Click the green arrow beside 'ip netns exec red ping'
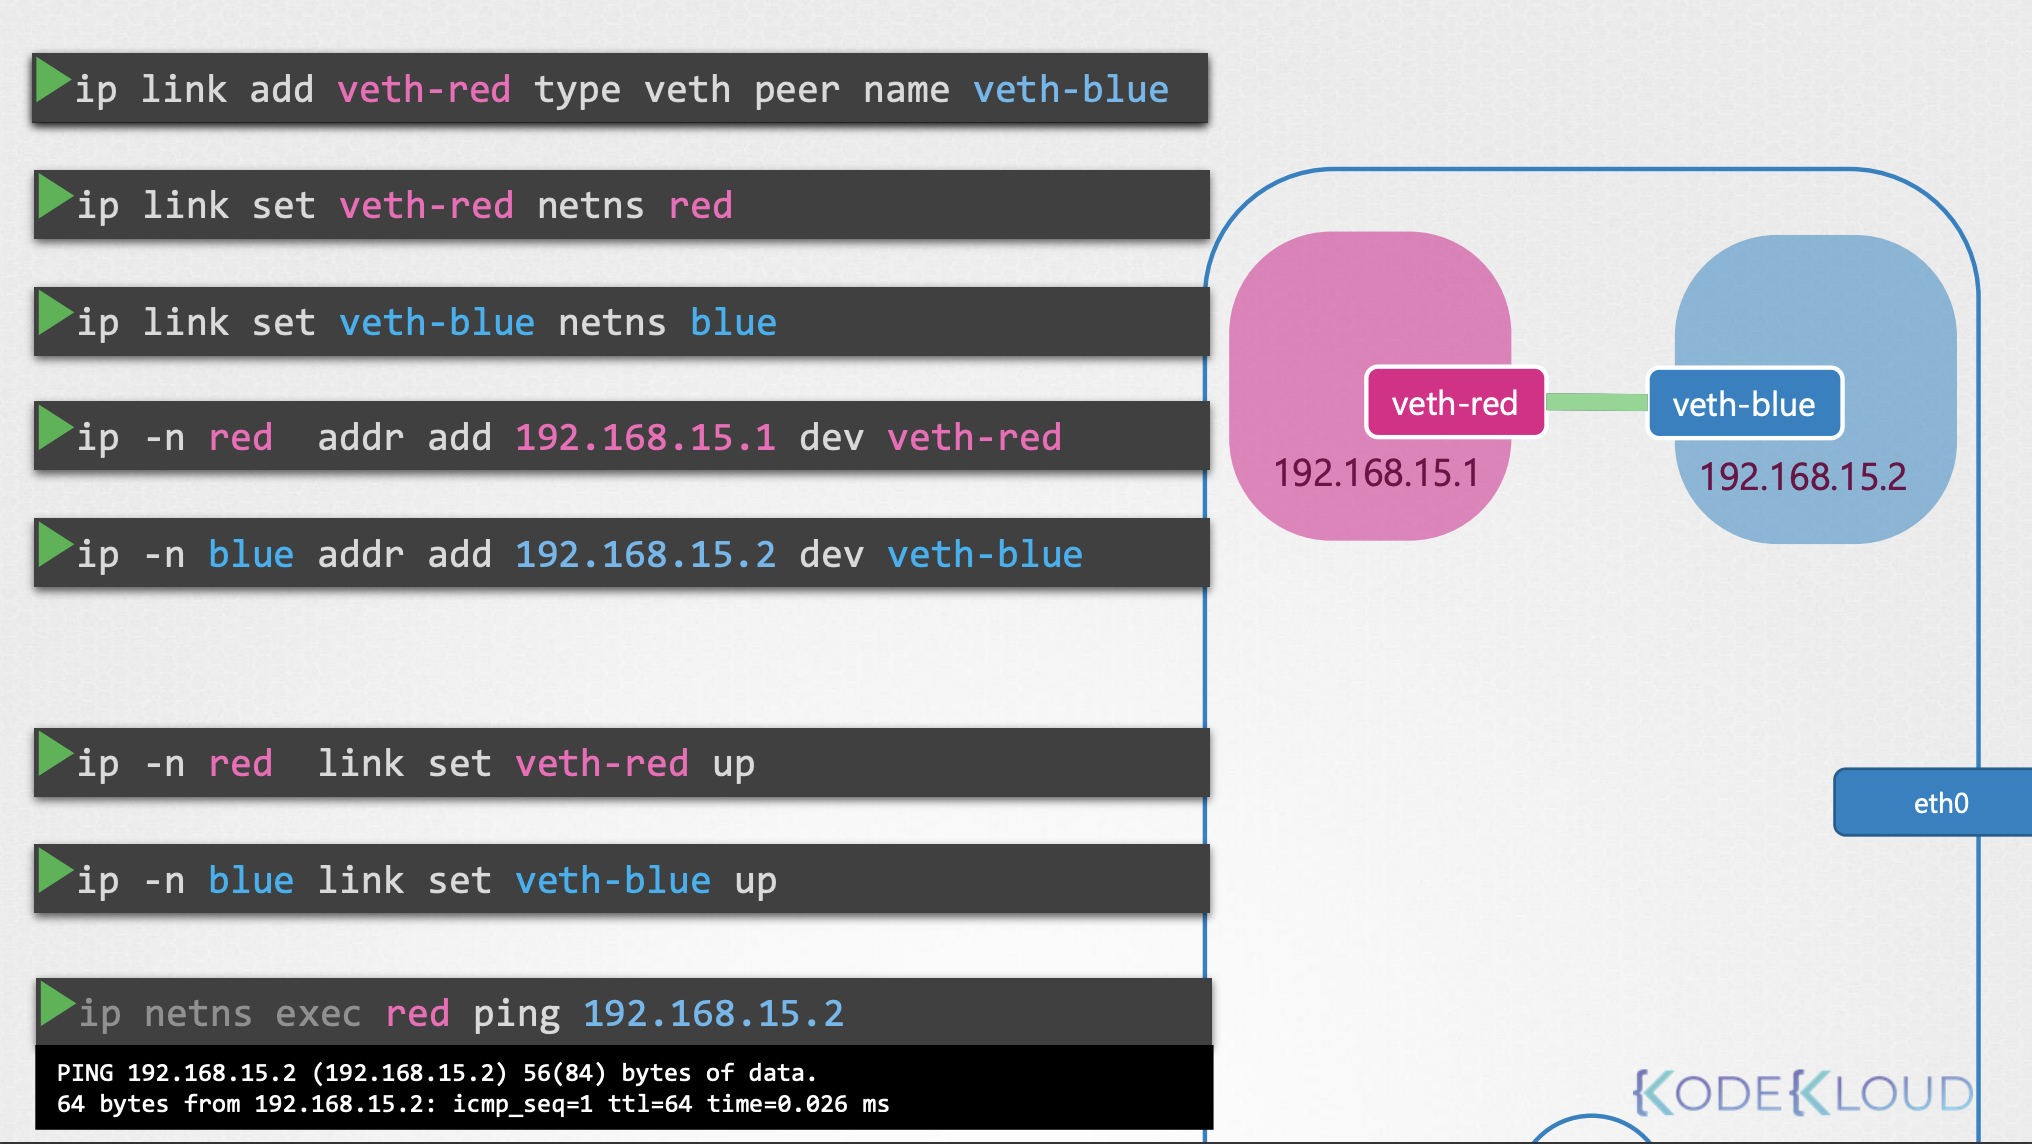The width and height of the screenshot is (2032, 1144). tap(57, 1005)
